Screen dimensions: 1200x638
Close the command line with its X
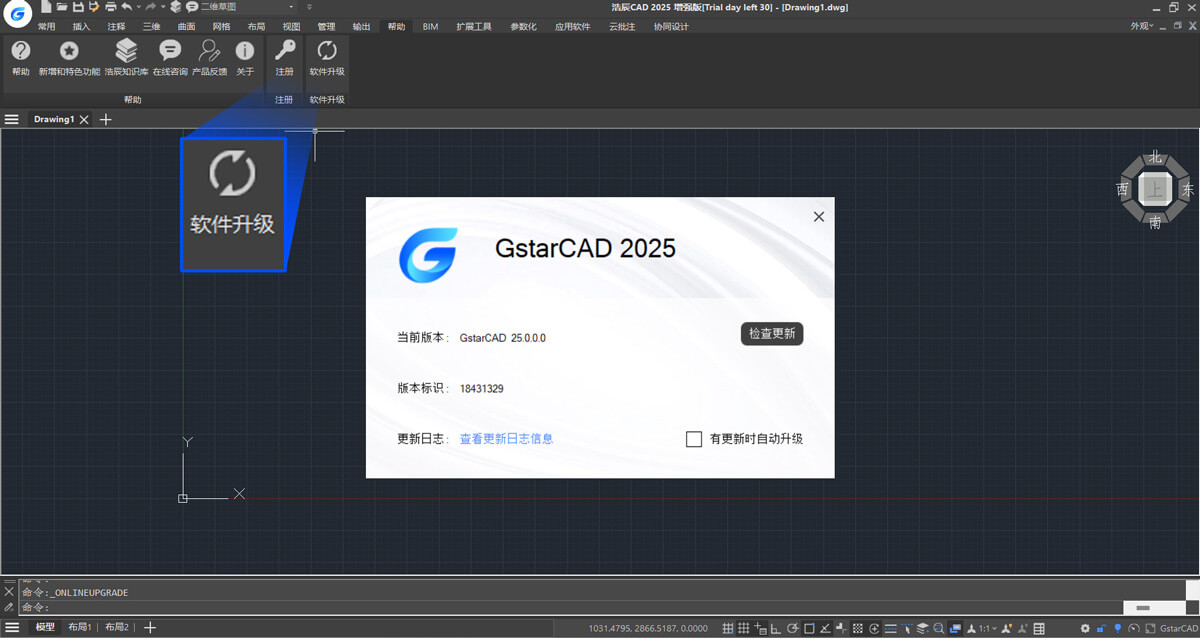(x=9, y=592)
